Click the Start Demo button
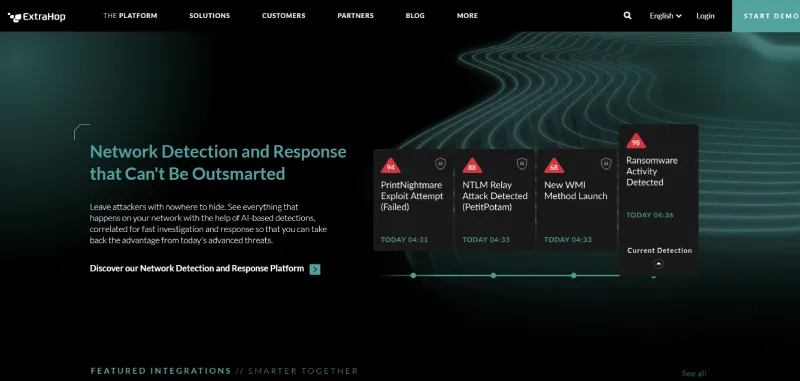Screen dimensions: 800x381 click(766, 16)
